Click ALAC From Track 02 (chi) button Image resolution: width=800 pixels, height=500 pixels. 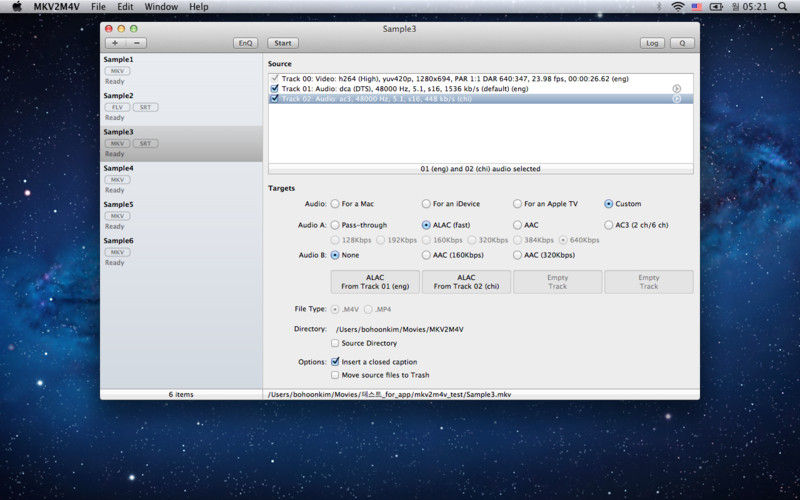466,282
